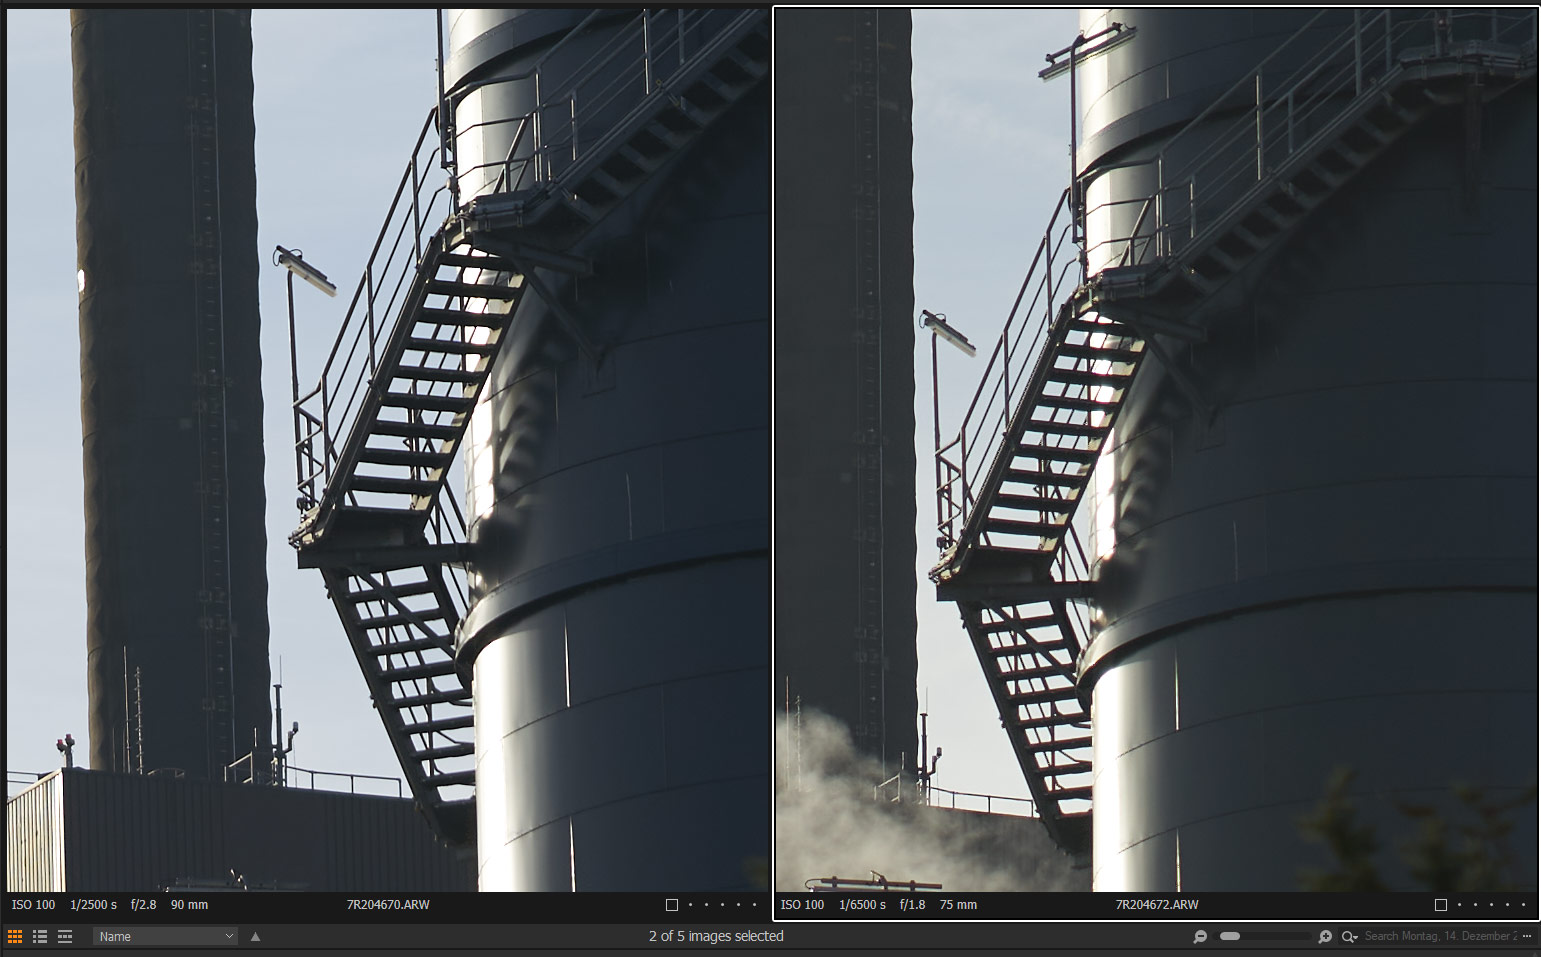
Task: Reverse sort order with the triangle arrow
Action: click(x=255, y=936)
